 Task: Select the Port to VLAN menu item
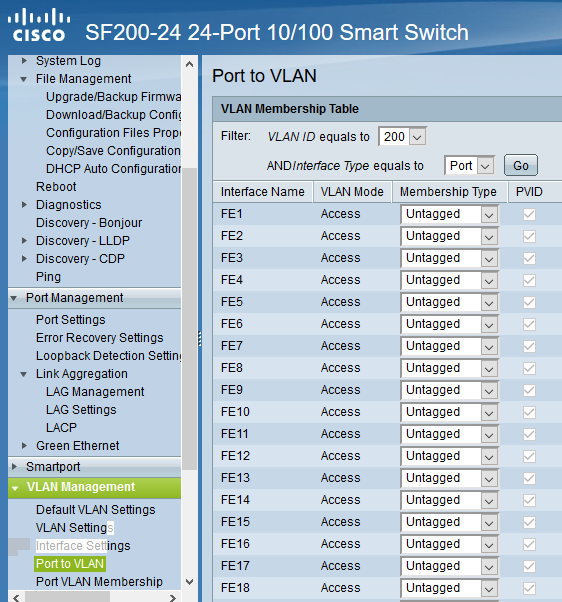70,564
